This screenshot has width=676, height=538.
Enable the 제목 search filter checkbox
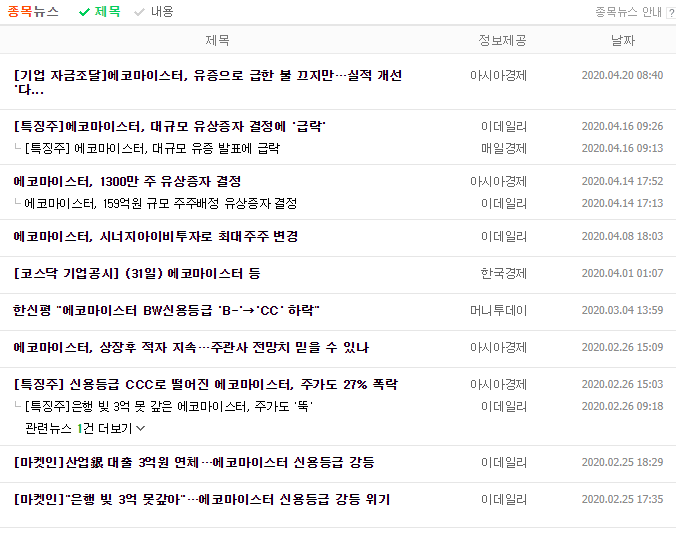click(100, 12)
